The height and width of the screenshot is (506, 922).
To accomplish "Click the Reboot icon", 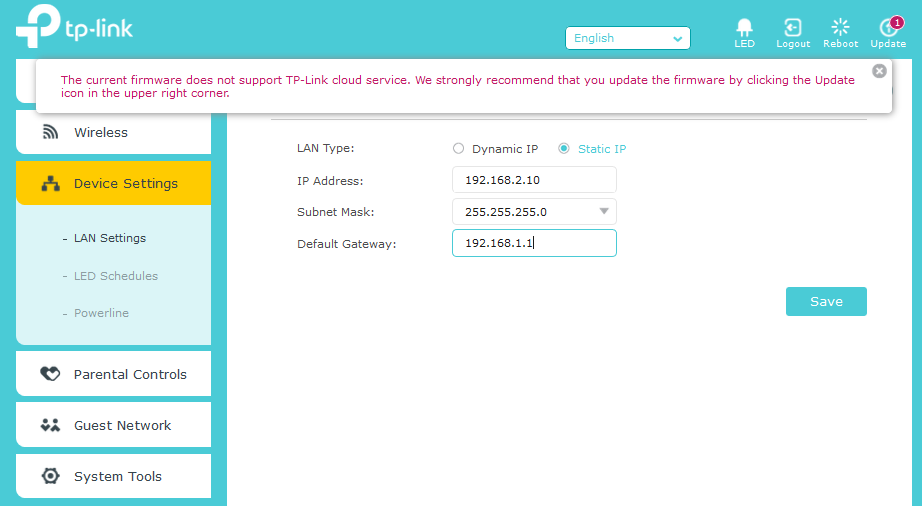I will pyautogui.click(x=840, y=28).
